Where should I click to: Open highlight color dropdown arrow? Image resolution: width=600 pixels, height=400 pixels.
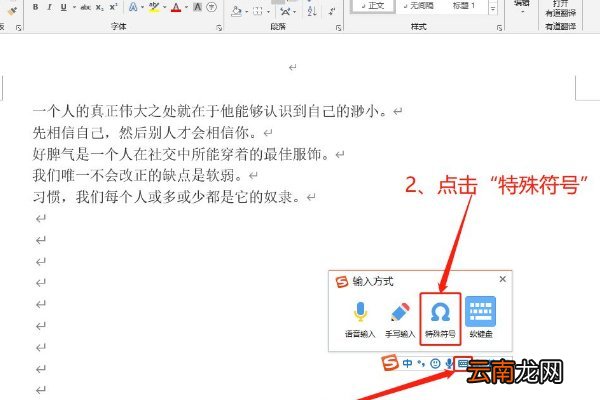click(165, 7)
